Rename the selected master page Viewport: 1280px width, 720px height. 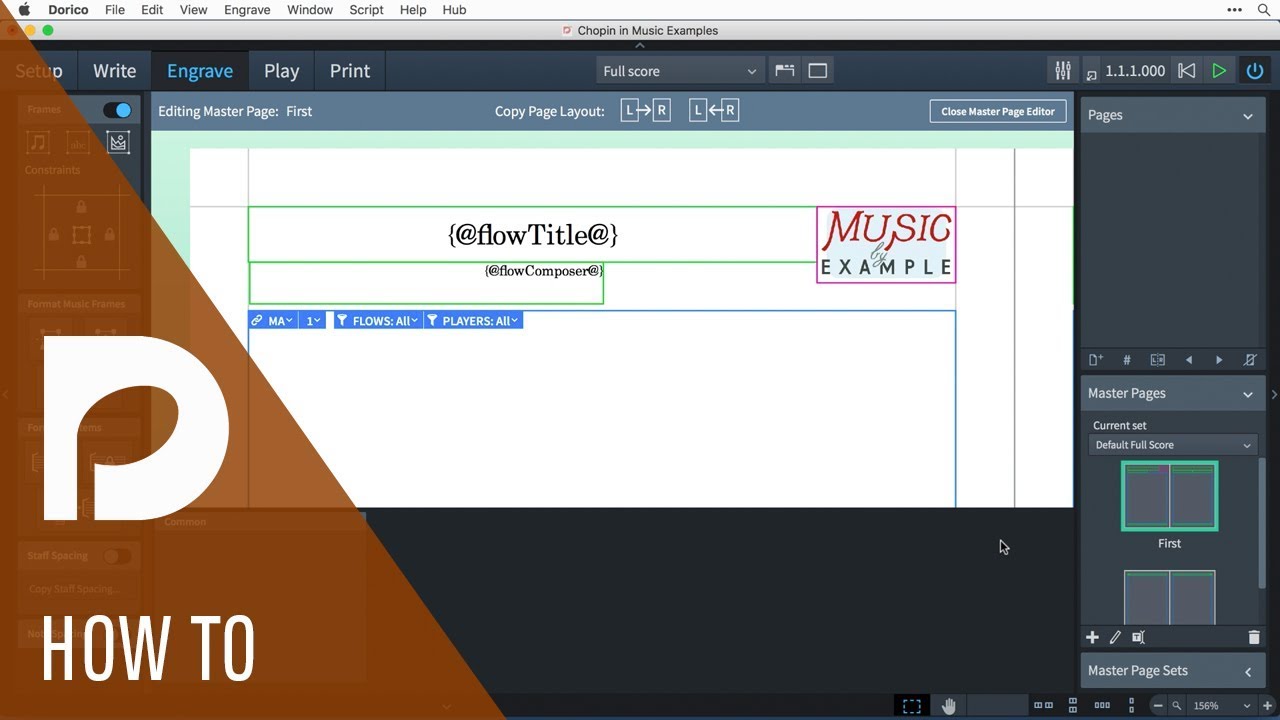pyautogui.click(x=1138, y=637)
